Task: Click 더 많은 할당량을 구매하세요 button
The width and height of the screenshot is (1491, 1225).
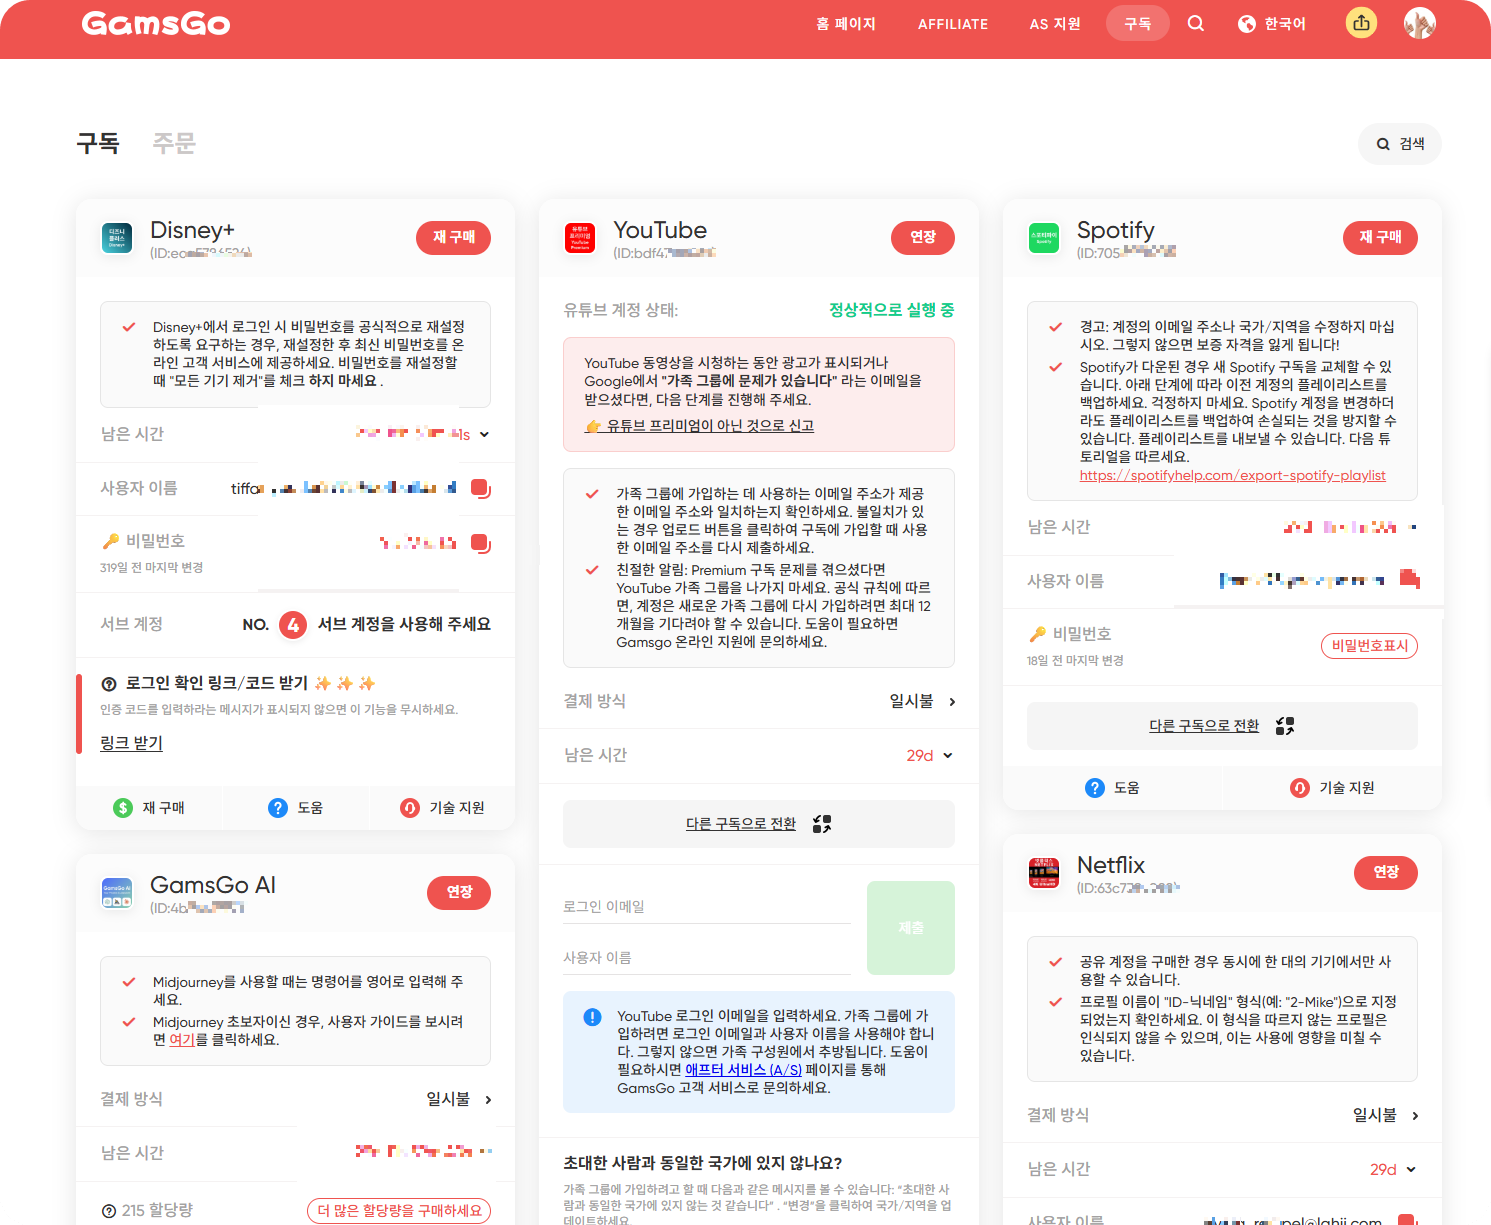Action: 399,1211
